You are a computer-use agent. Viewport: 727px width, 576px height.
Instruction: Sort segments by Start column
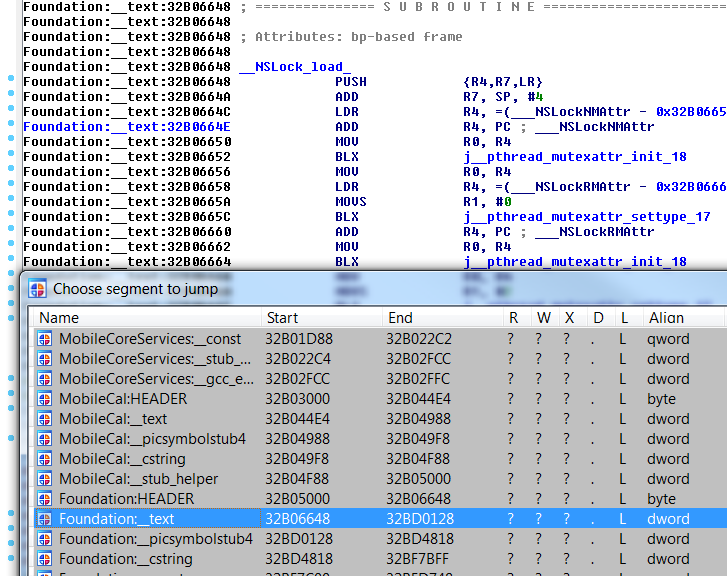tap(322, 318)
